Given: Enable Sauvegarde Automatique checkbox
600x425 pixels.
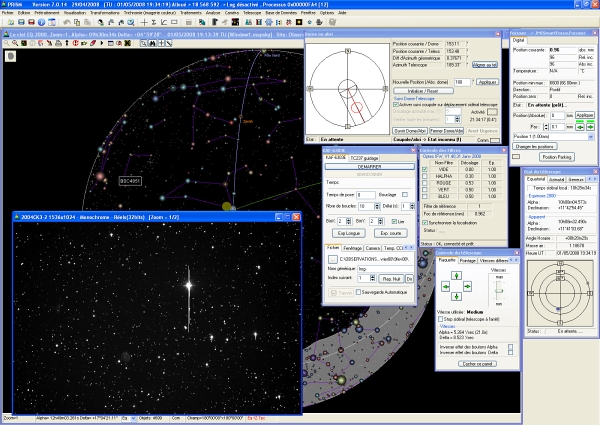Looking at the screenshot, I should tap(359, 292).
